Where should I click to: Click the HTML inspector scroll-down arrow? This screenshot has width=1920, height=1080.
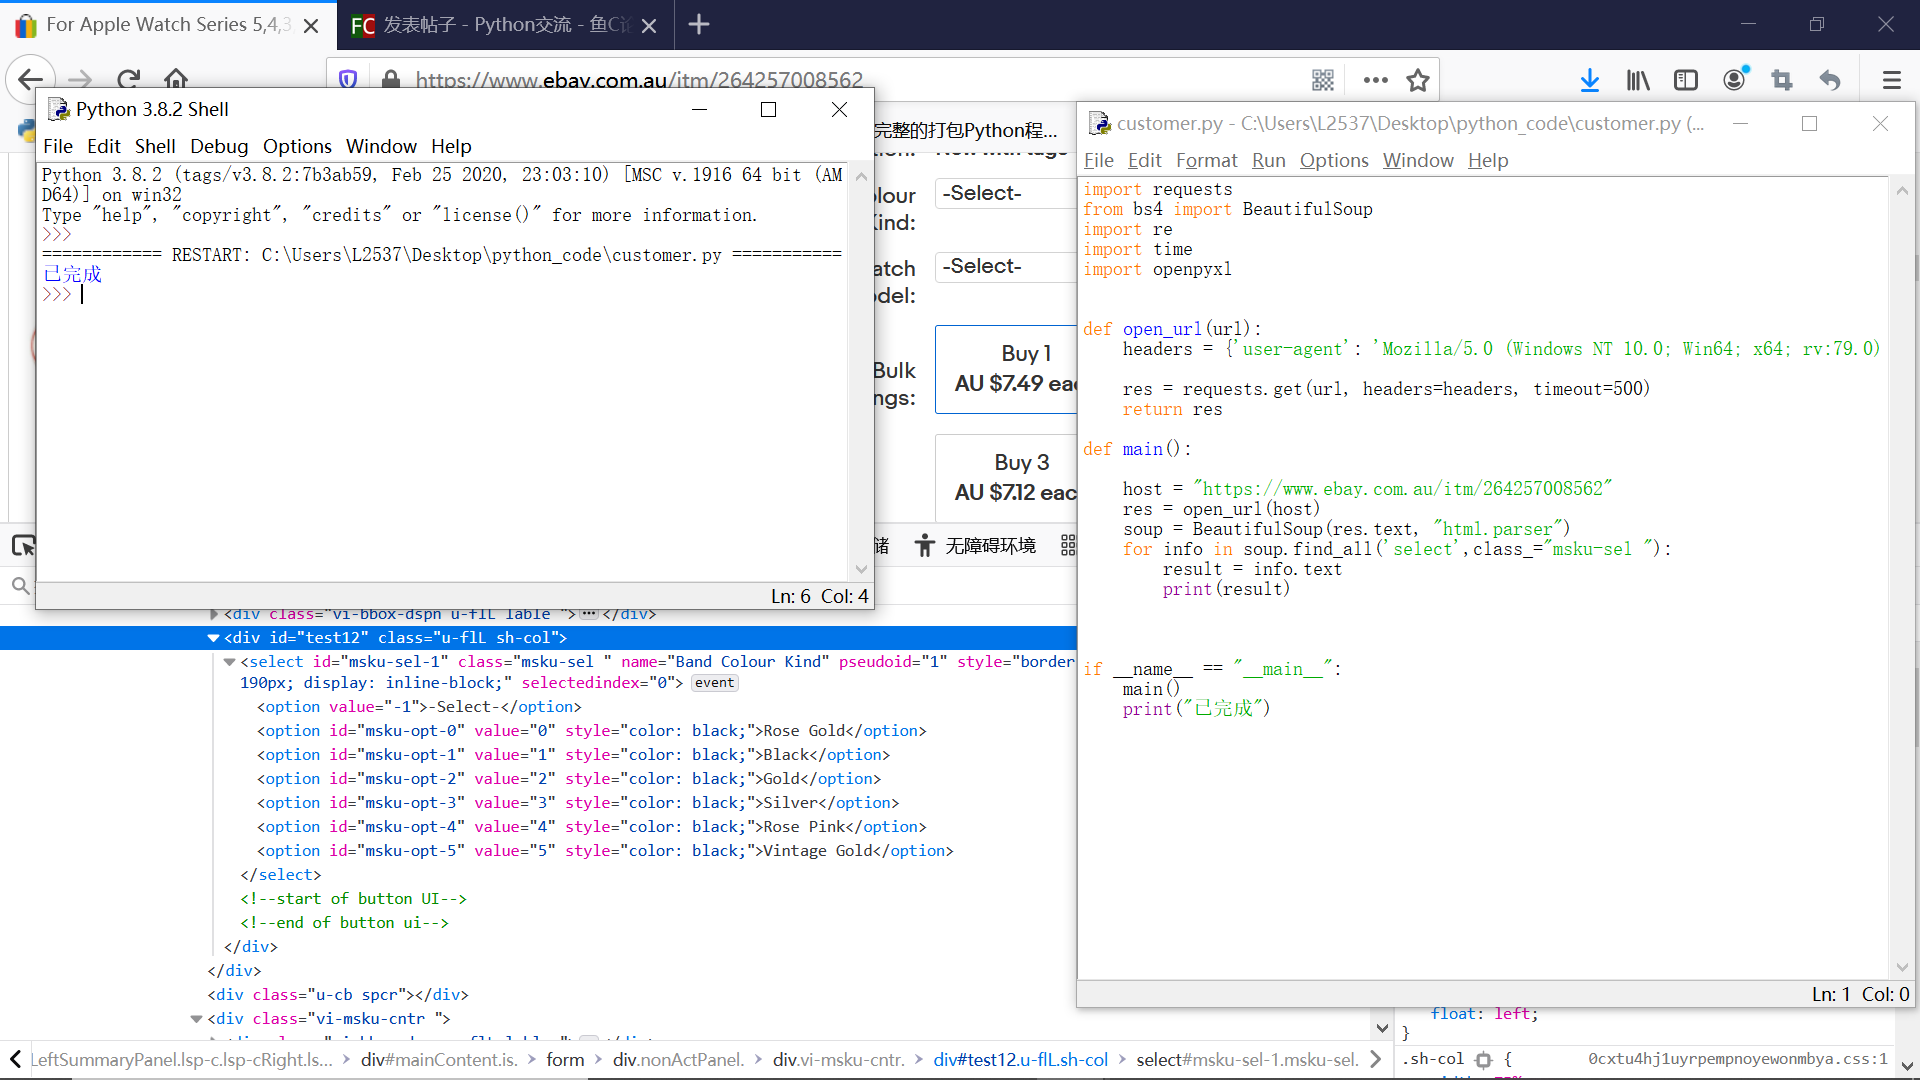click(x=1381, y=1027)
